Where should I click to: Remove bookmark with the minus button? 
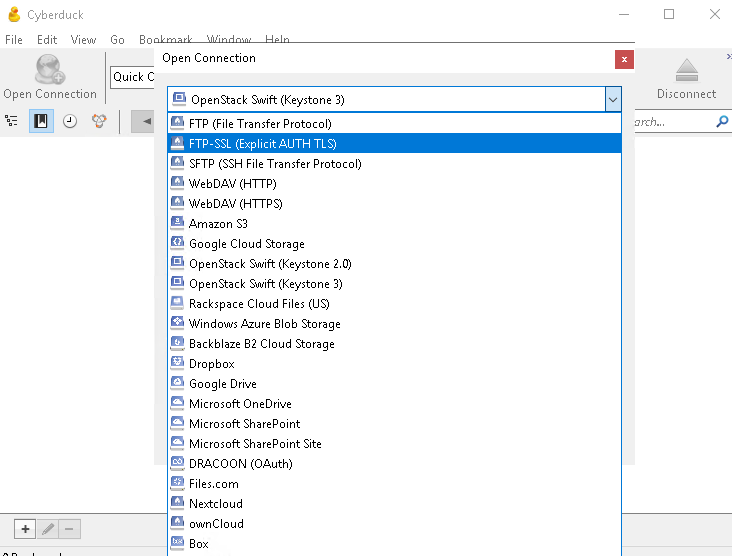(x=70, y=529)
